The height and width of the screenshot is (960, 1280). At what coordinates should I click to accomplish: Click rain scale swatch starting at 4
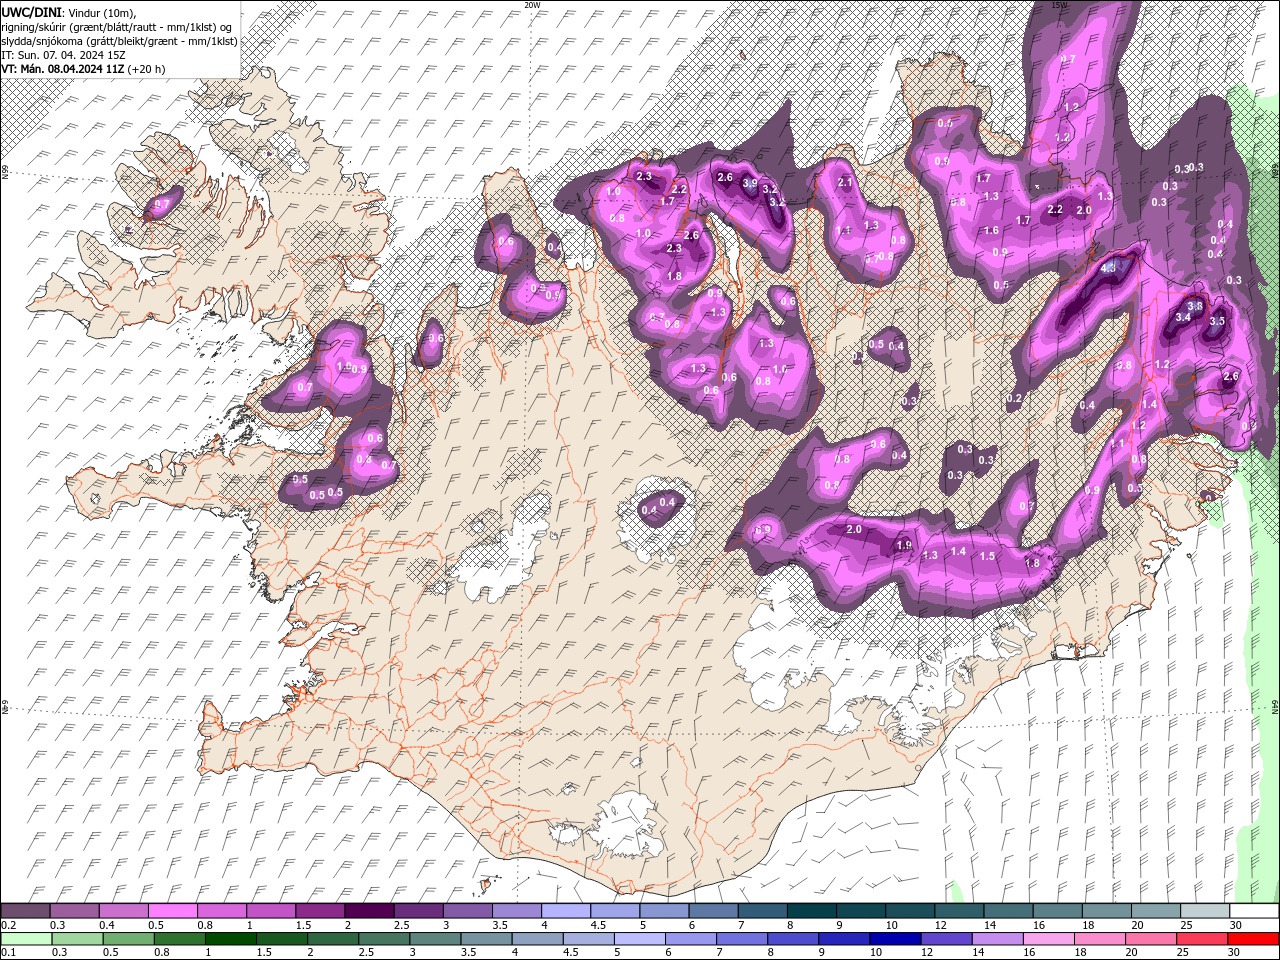(537, 939)
